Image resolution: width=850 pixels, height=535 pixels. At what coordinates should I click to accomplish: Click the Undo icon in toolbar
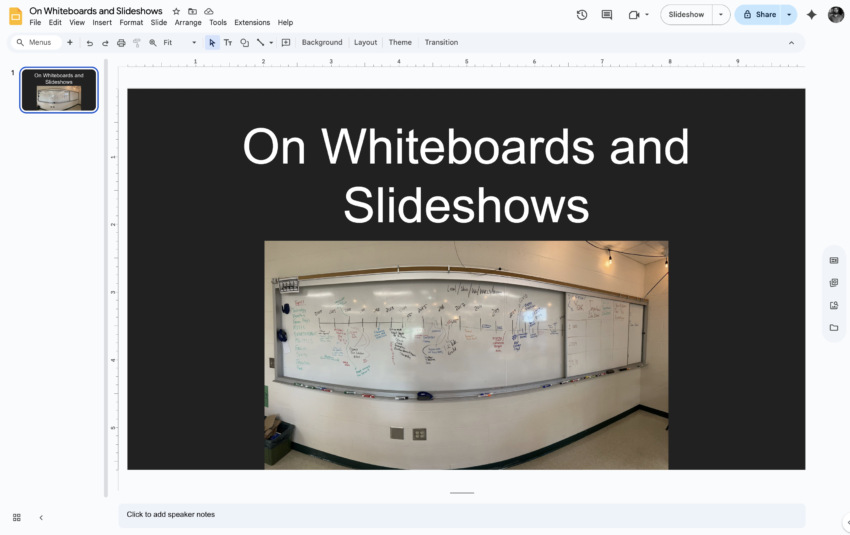90,43
